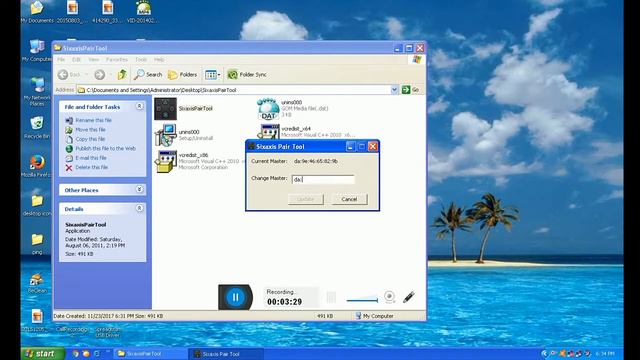This screenshot has width=640, height=360.
Task: Open the VID-201402 video file on desktop
Action: pos(143,11)
